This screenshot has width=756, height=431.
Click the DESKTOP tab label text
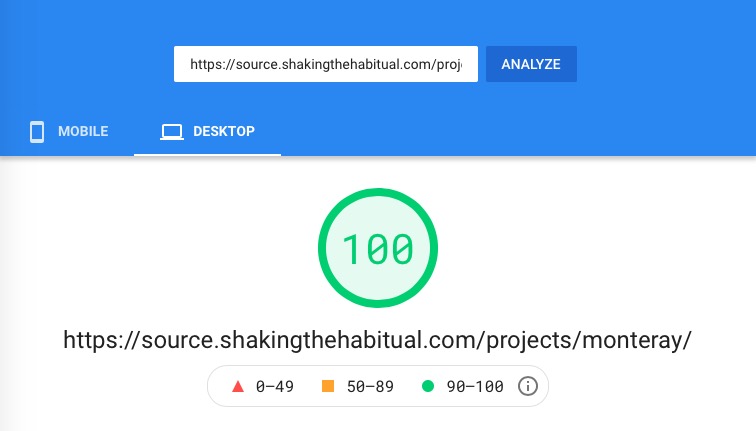[224, 131]
